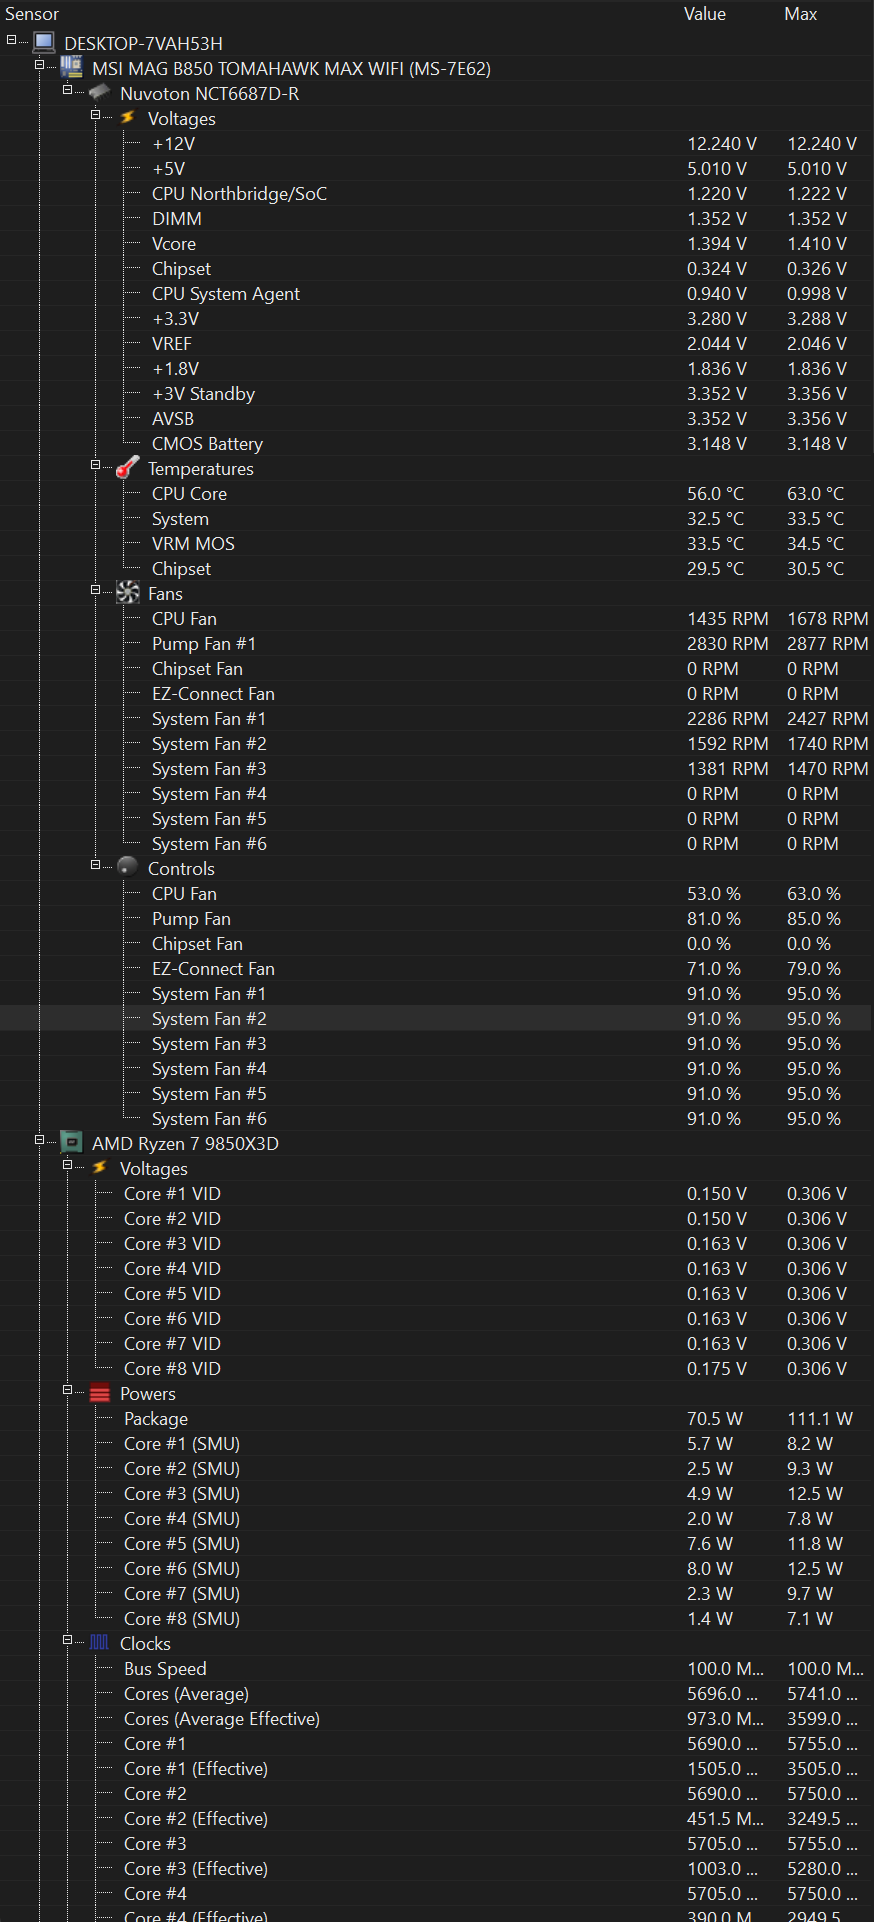
Task: Click the 56.0 °C CPU Core value
Action: point(716,494)
